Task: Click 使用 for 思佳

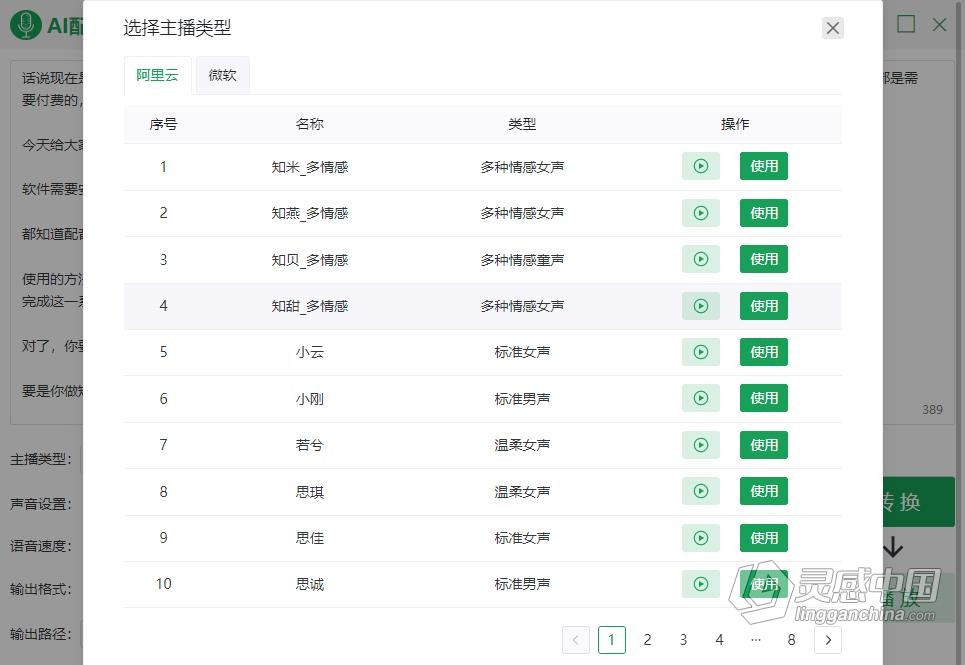Action: click(764, 538)
